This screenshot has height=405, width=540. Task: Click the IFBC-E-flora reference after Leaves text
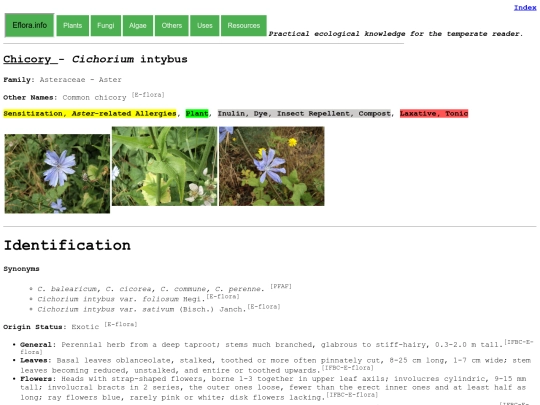point(347,368)
